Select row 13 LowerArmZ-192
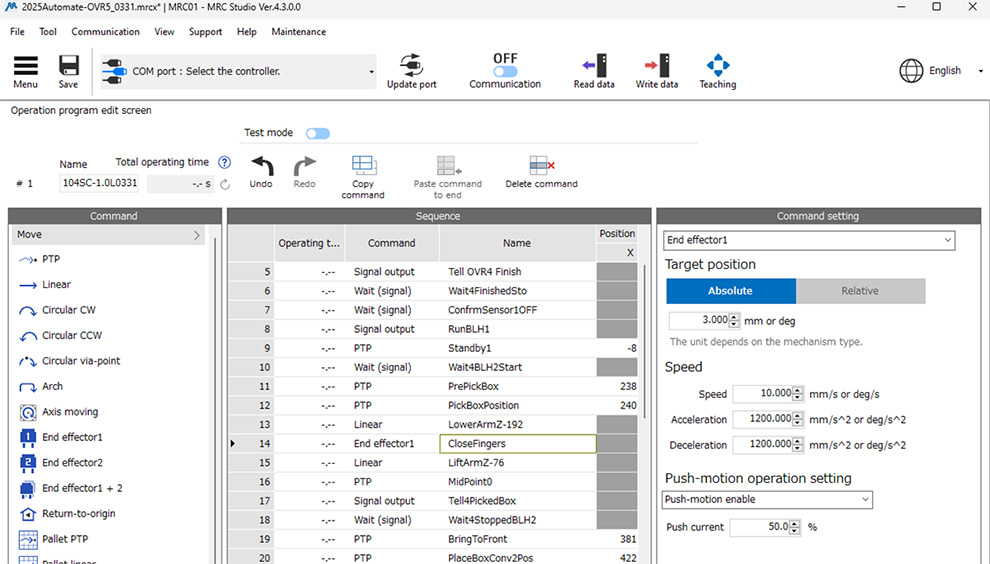This screenshot has height=564, width=990. point(432,424)
